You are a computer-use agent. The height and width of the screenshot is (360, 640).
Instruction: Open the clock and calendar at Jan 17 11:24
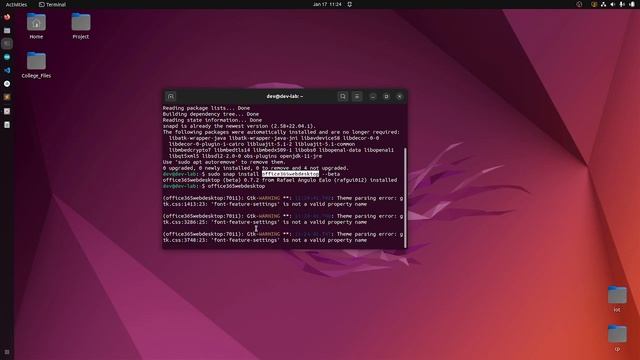click(327, 4)
